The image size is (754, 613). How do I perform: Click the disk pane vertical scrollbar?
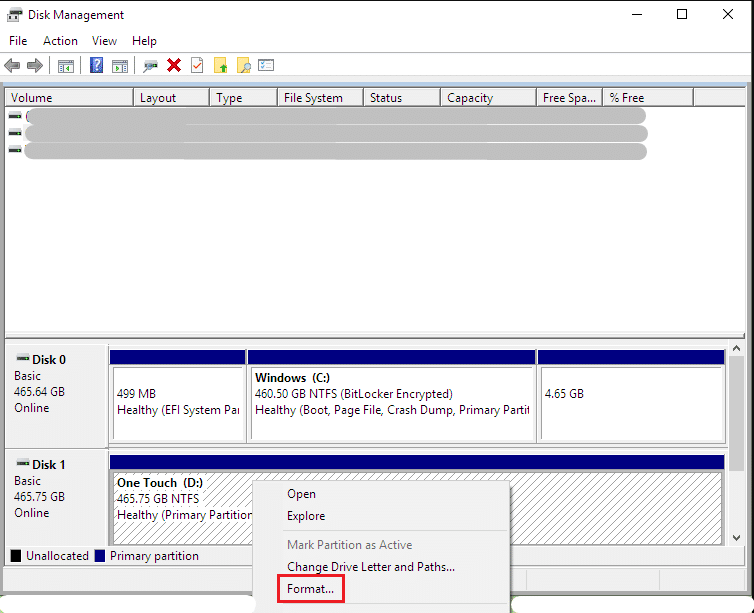click(738, 440)
